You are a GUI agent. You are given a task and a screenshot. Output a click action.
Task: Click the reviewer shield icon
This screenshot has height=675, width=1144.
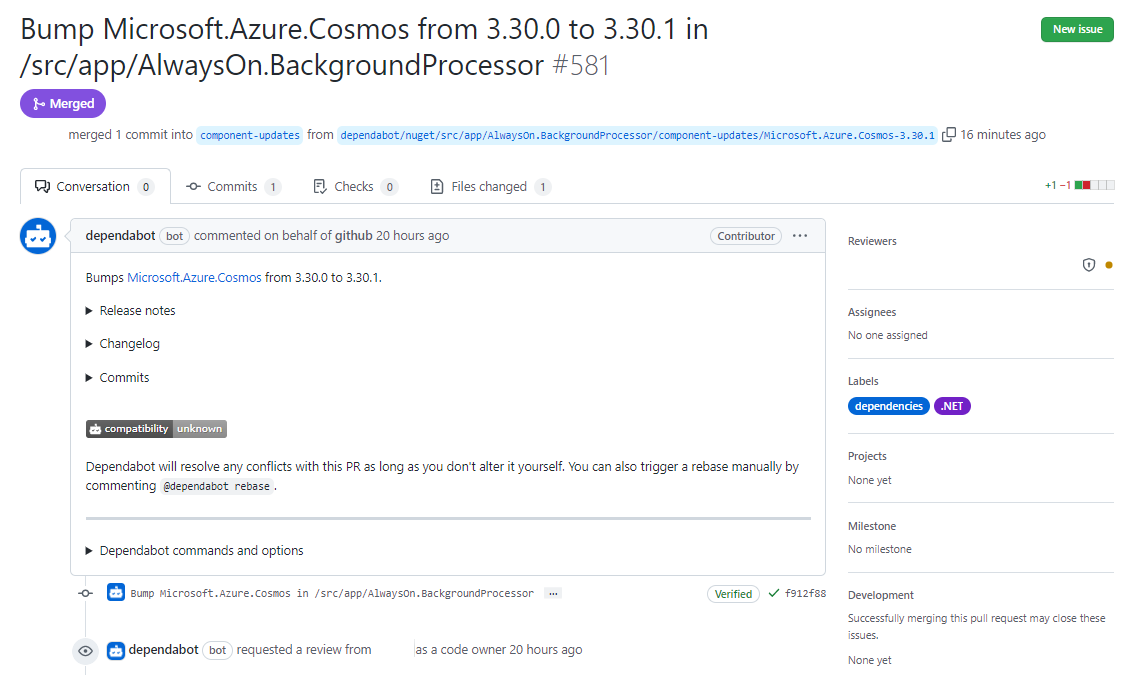pyautogui.click(x=1089, y=265)
